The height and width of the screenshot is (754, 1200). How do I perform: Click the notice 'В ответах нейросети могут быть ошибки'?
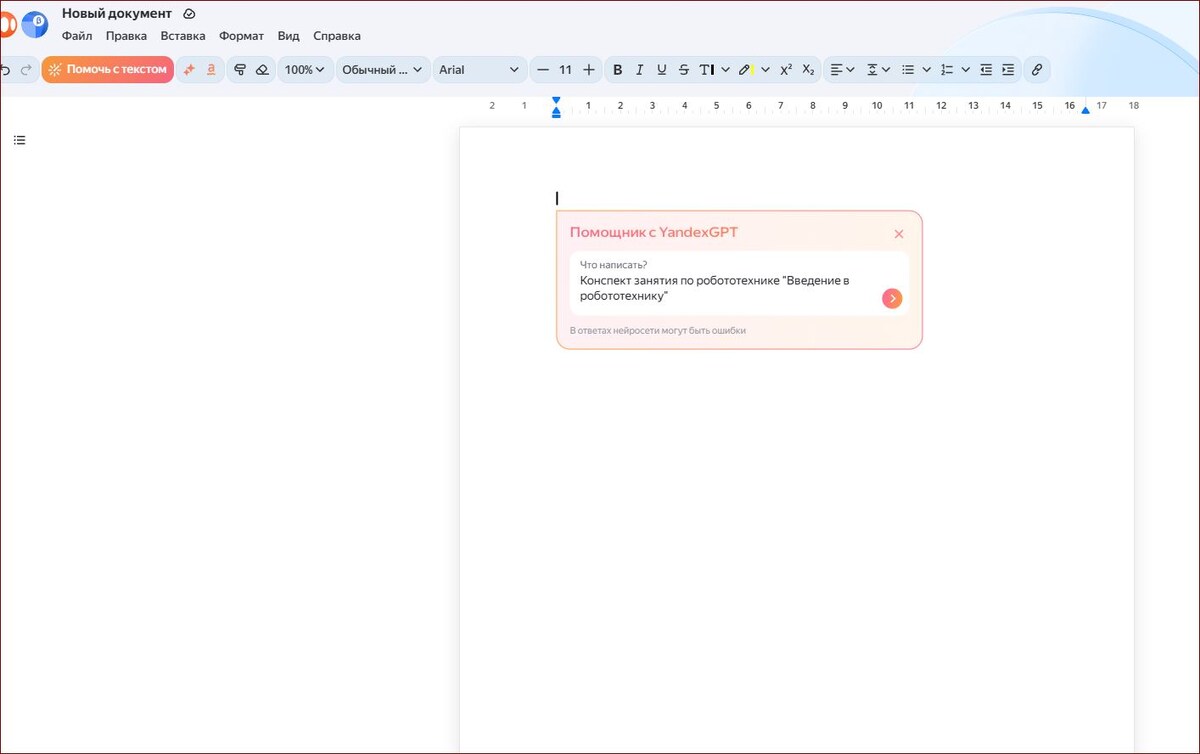click(658, 331)
